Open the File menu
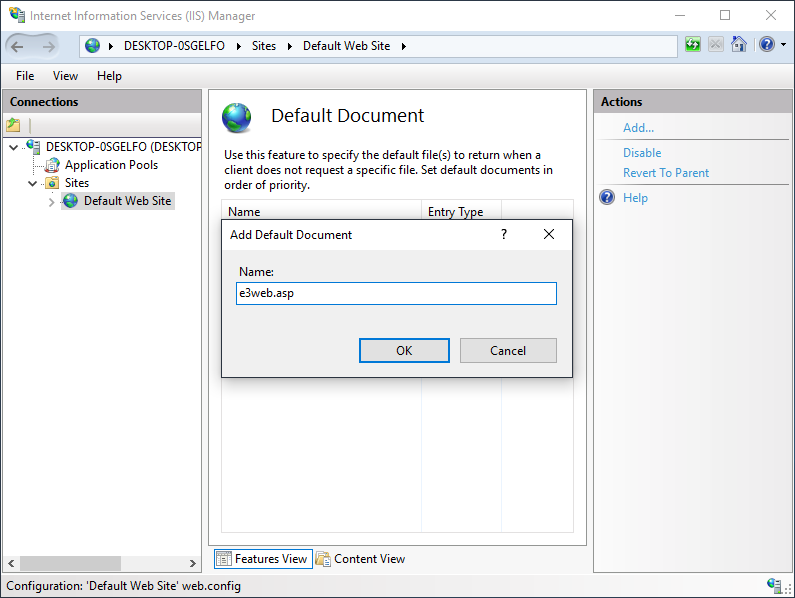 pos(25,76)
